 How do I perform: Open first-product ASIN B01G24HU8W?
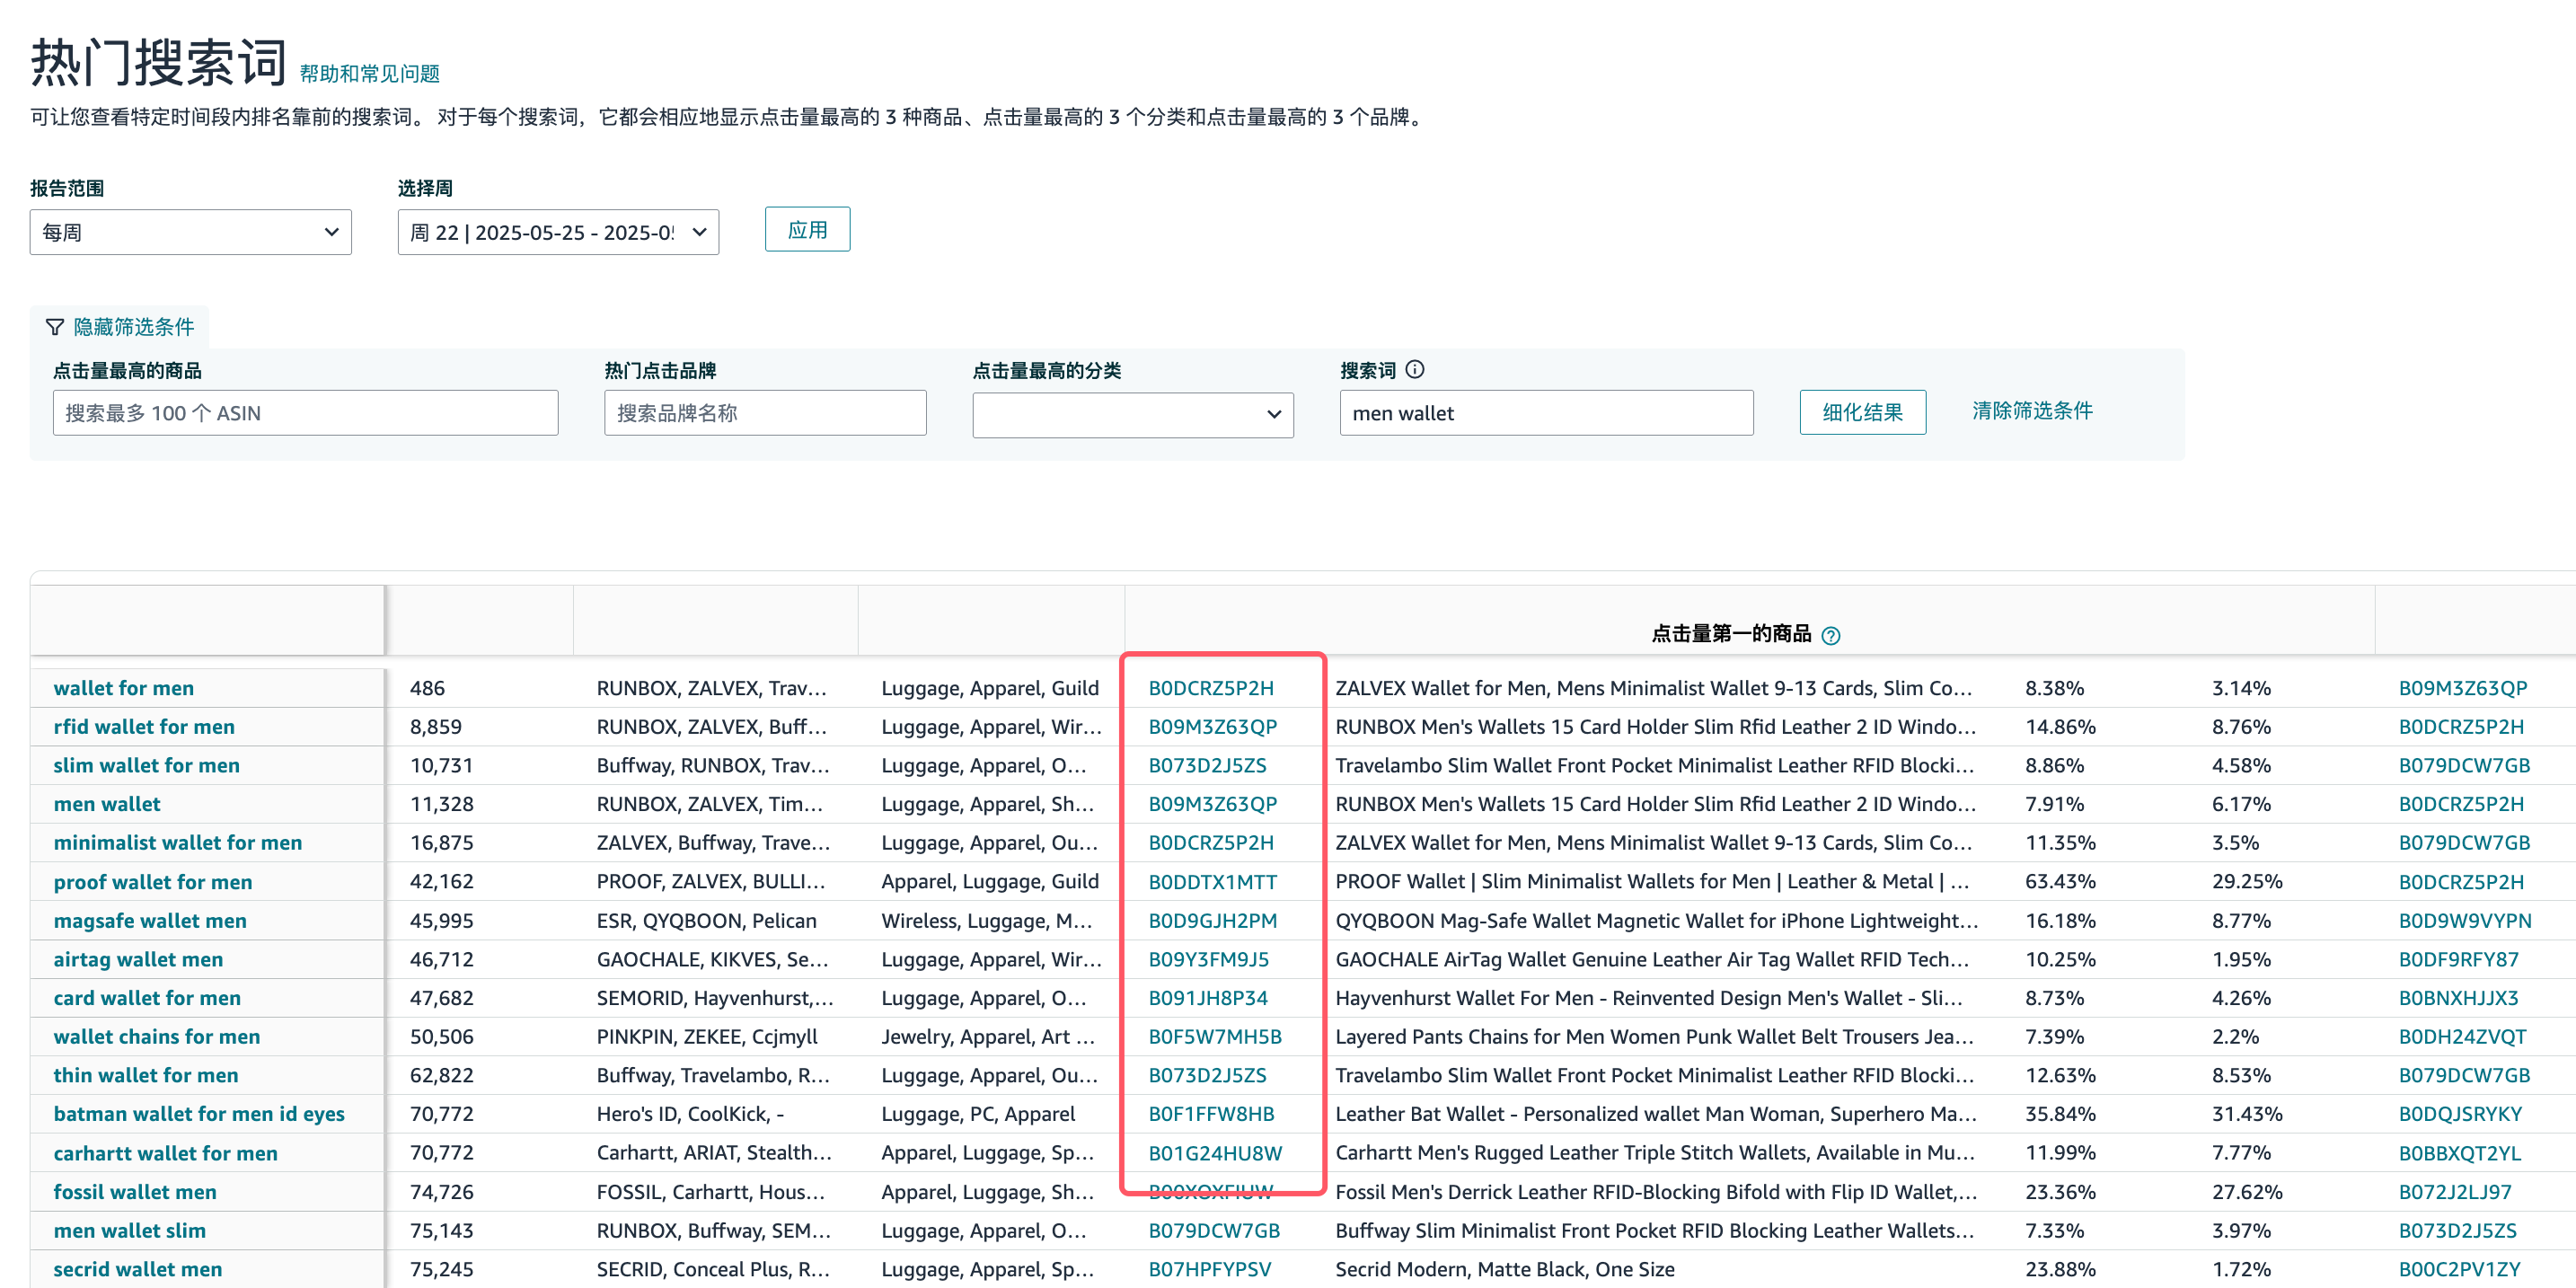pos(1215,1153)
